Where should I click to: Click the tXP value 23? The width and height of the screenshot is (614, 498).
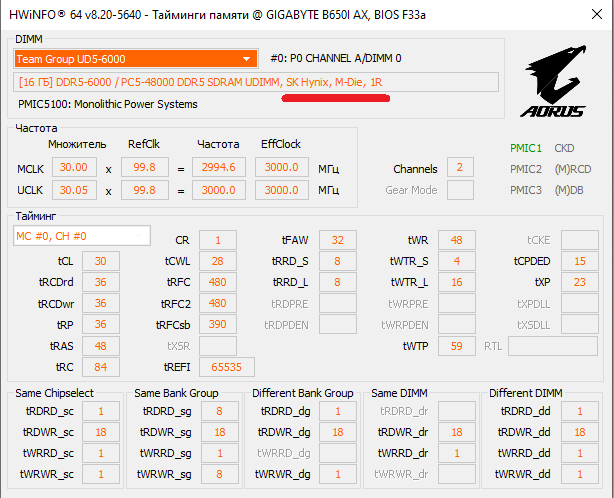click(x=580, y=282)
